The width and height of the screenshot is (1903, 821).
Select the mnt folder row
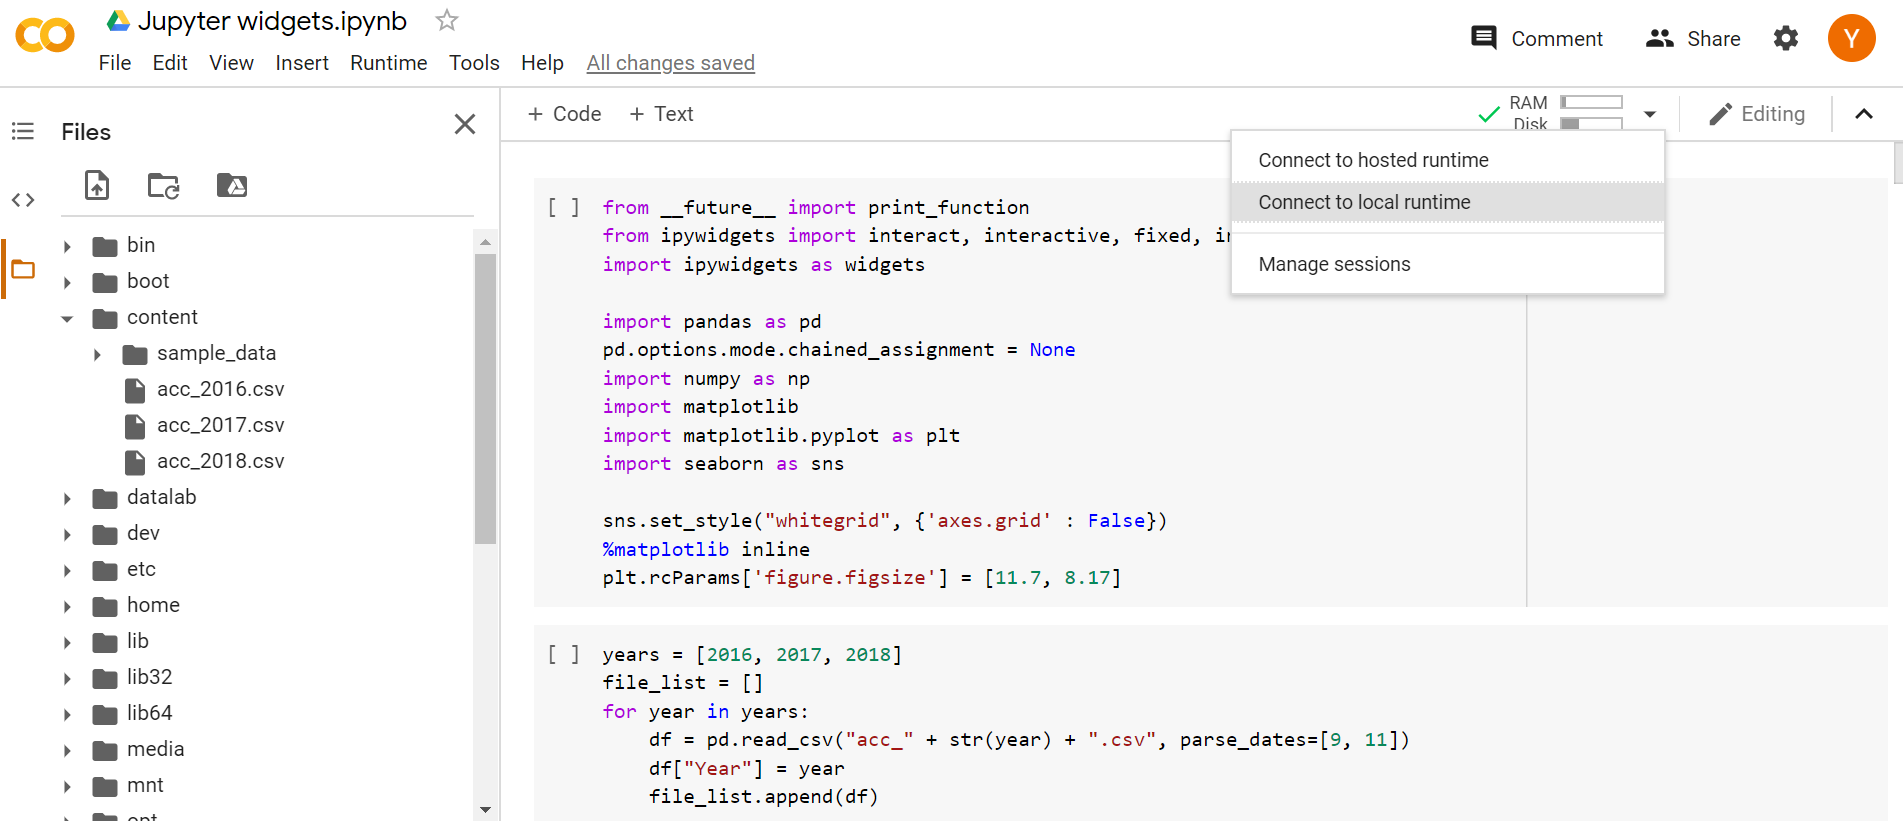click(265, 786)
